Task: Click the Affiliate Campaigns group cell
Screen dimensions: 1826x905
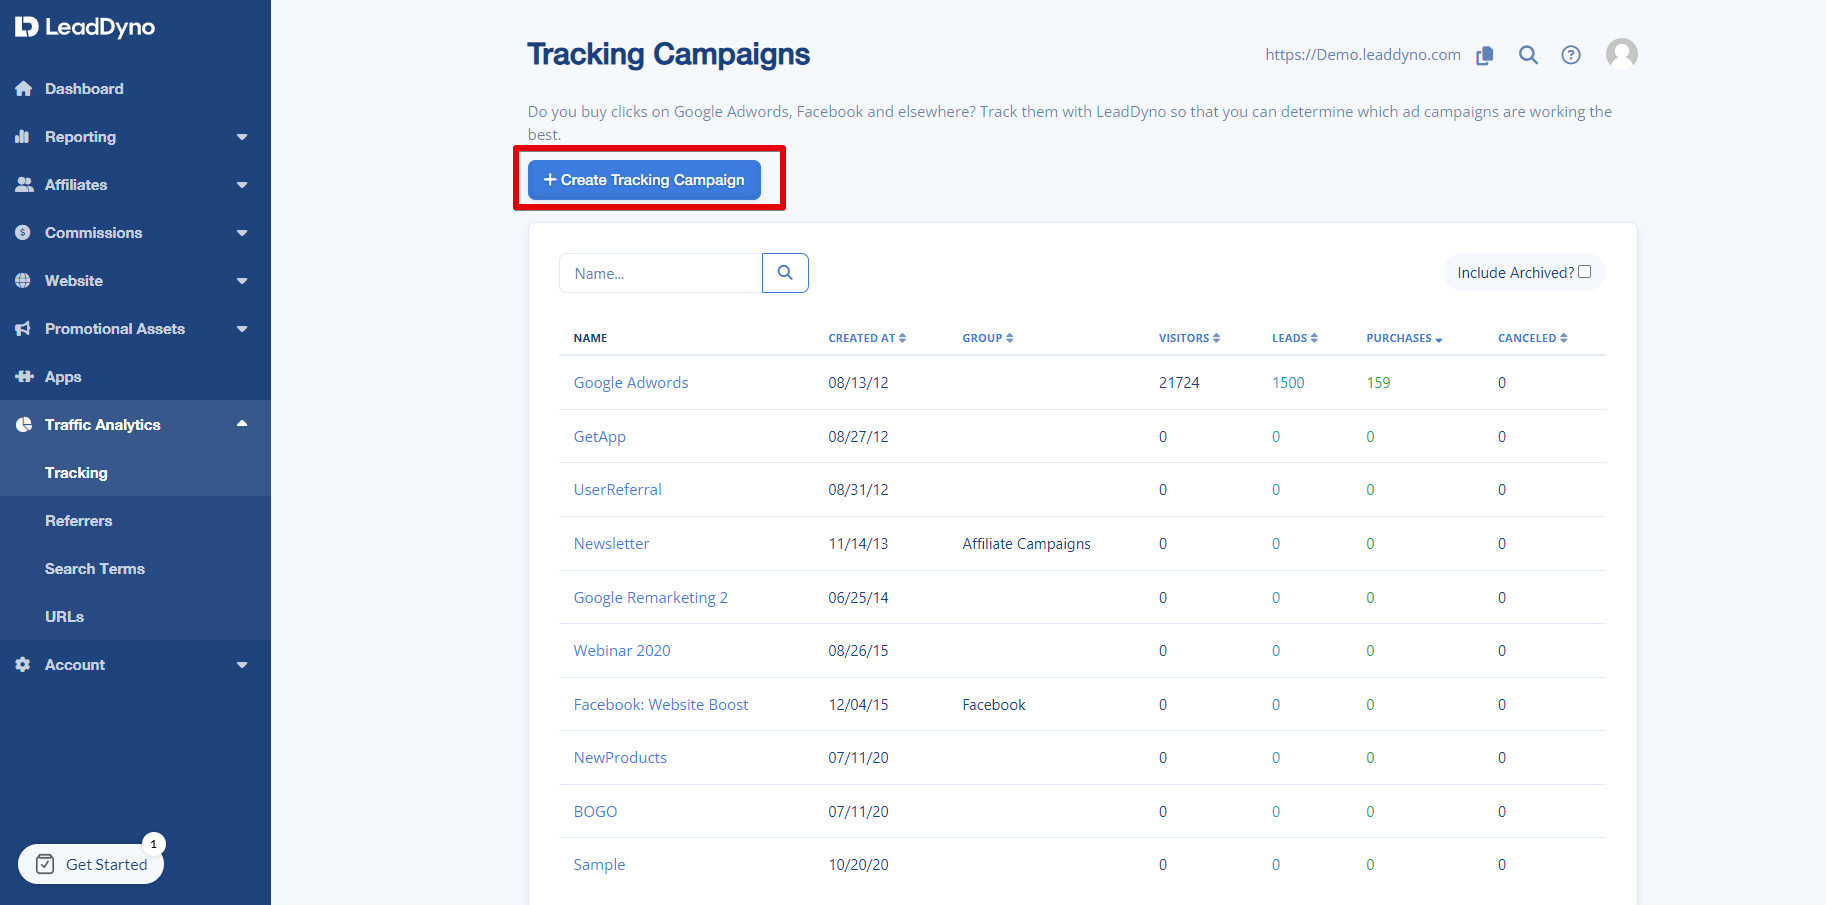Action: click(1026, 544)
